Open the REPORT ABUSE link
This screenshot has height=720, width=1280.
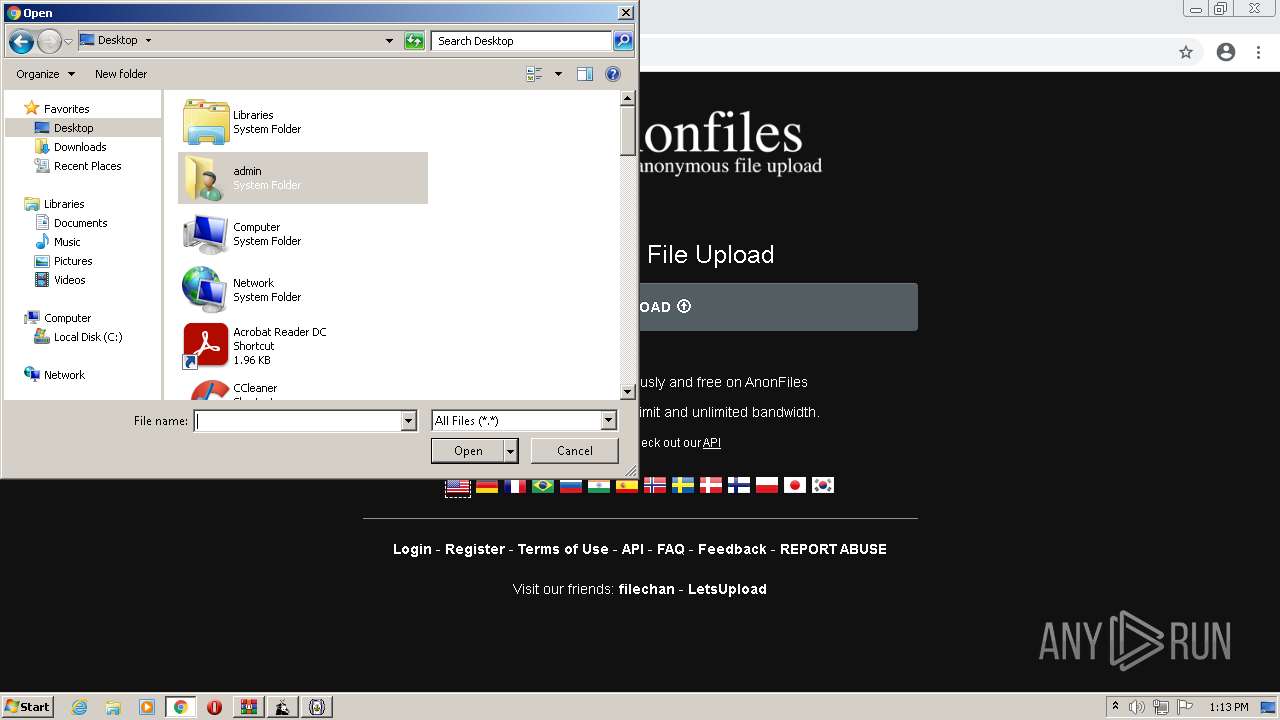pos(833,549)
